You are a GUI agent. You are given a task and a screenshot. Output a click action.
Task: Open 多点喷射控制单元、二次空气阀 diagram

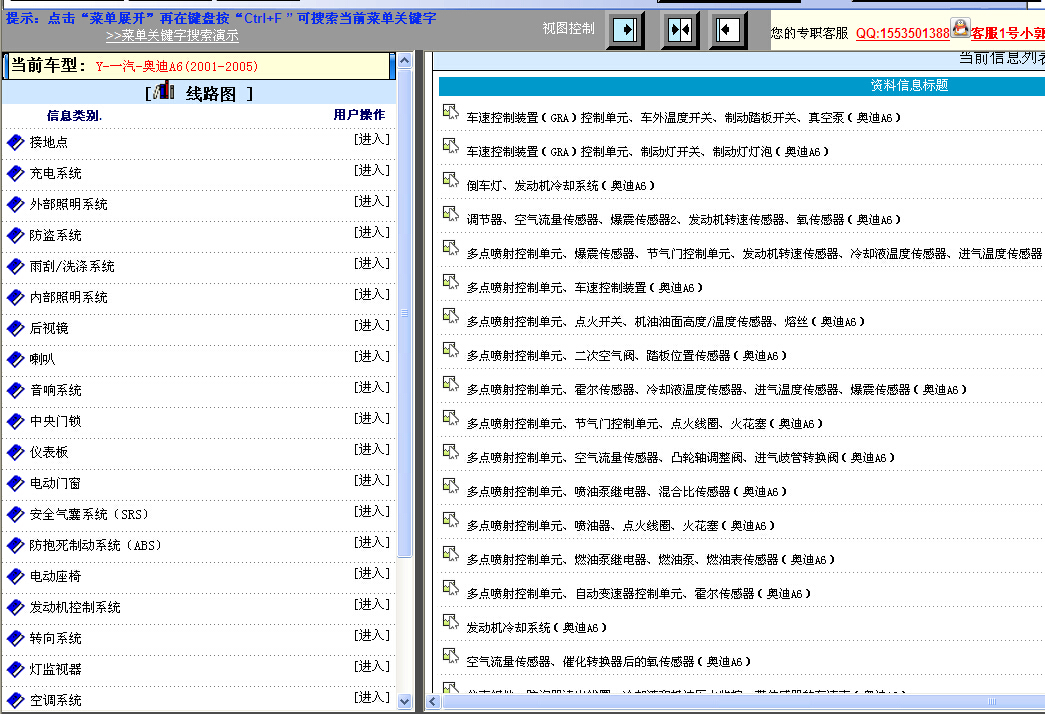[626, 356]
